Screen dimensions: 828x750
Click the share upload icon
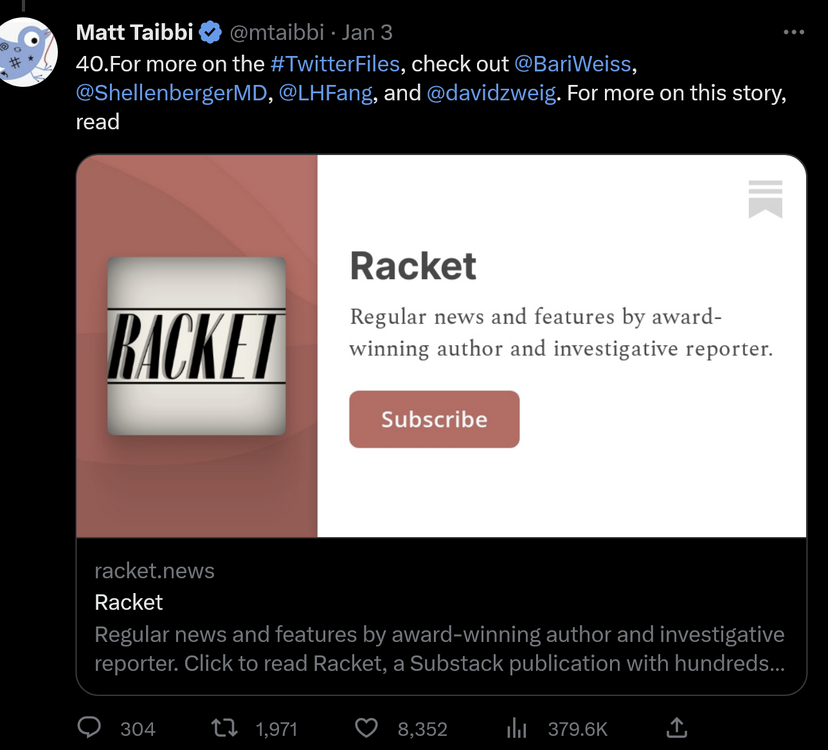pyautogui.click(x=677, y=728)
